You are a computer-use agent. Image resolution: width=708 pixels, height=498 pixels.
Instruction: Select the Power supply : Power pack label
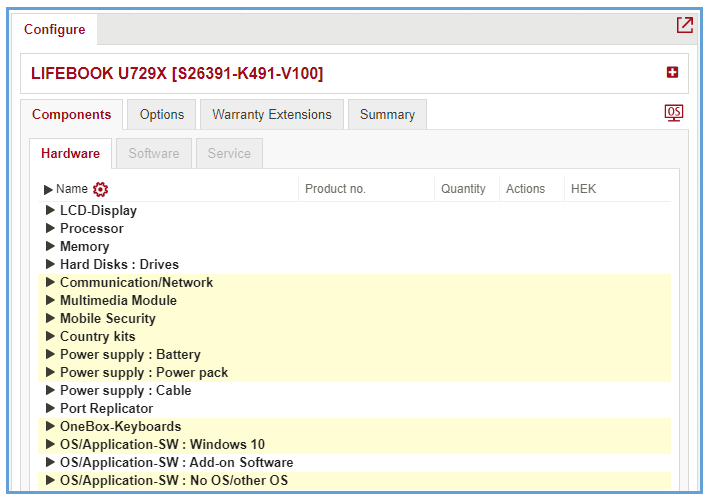click(x=144, y=373)
